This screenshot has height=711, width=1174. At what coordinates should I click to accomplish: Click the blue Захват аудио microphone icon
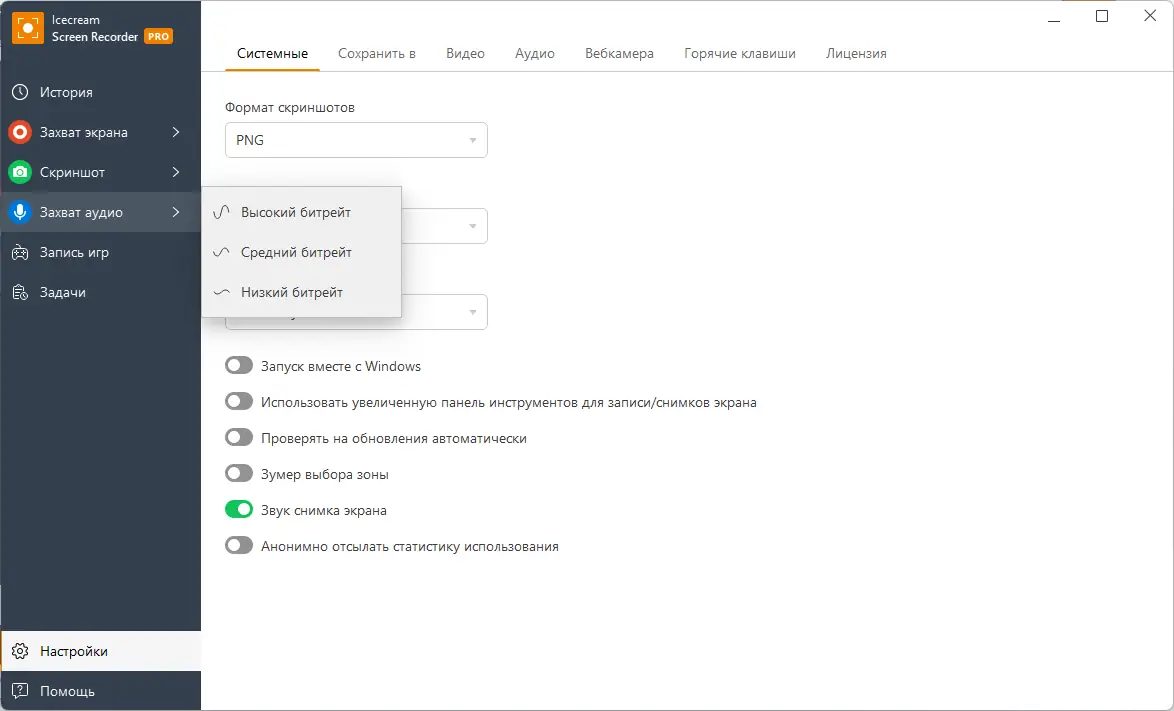[20, 212]
